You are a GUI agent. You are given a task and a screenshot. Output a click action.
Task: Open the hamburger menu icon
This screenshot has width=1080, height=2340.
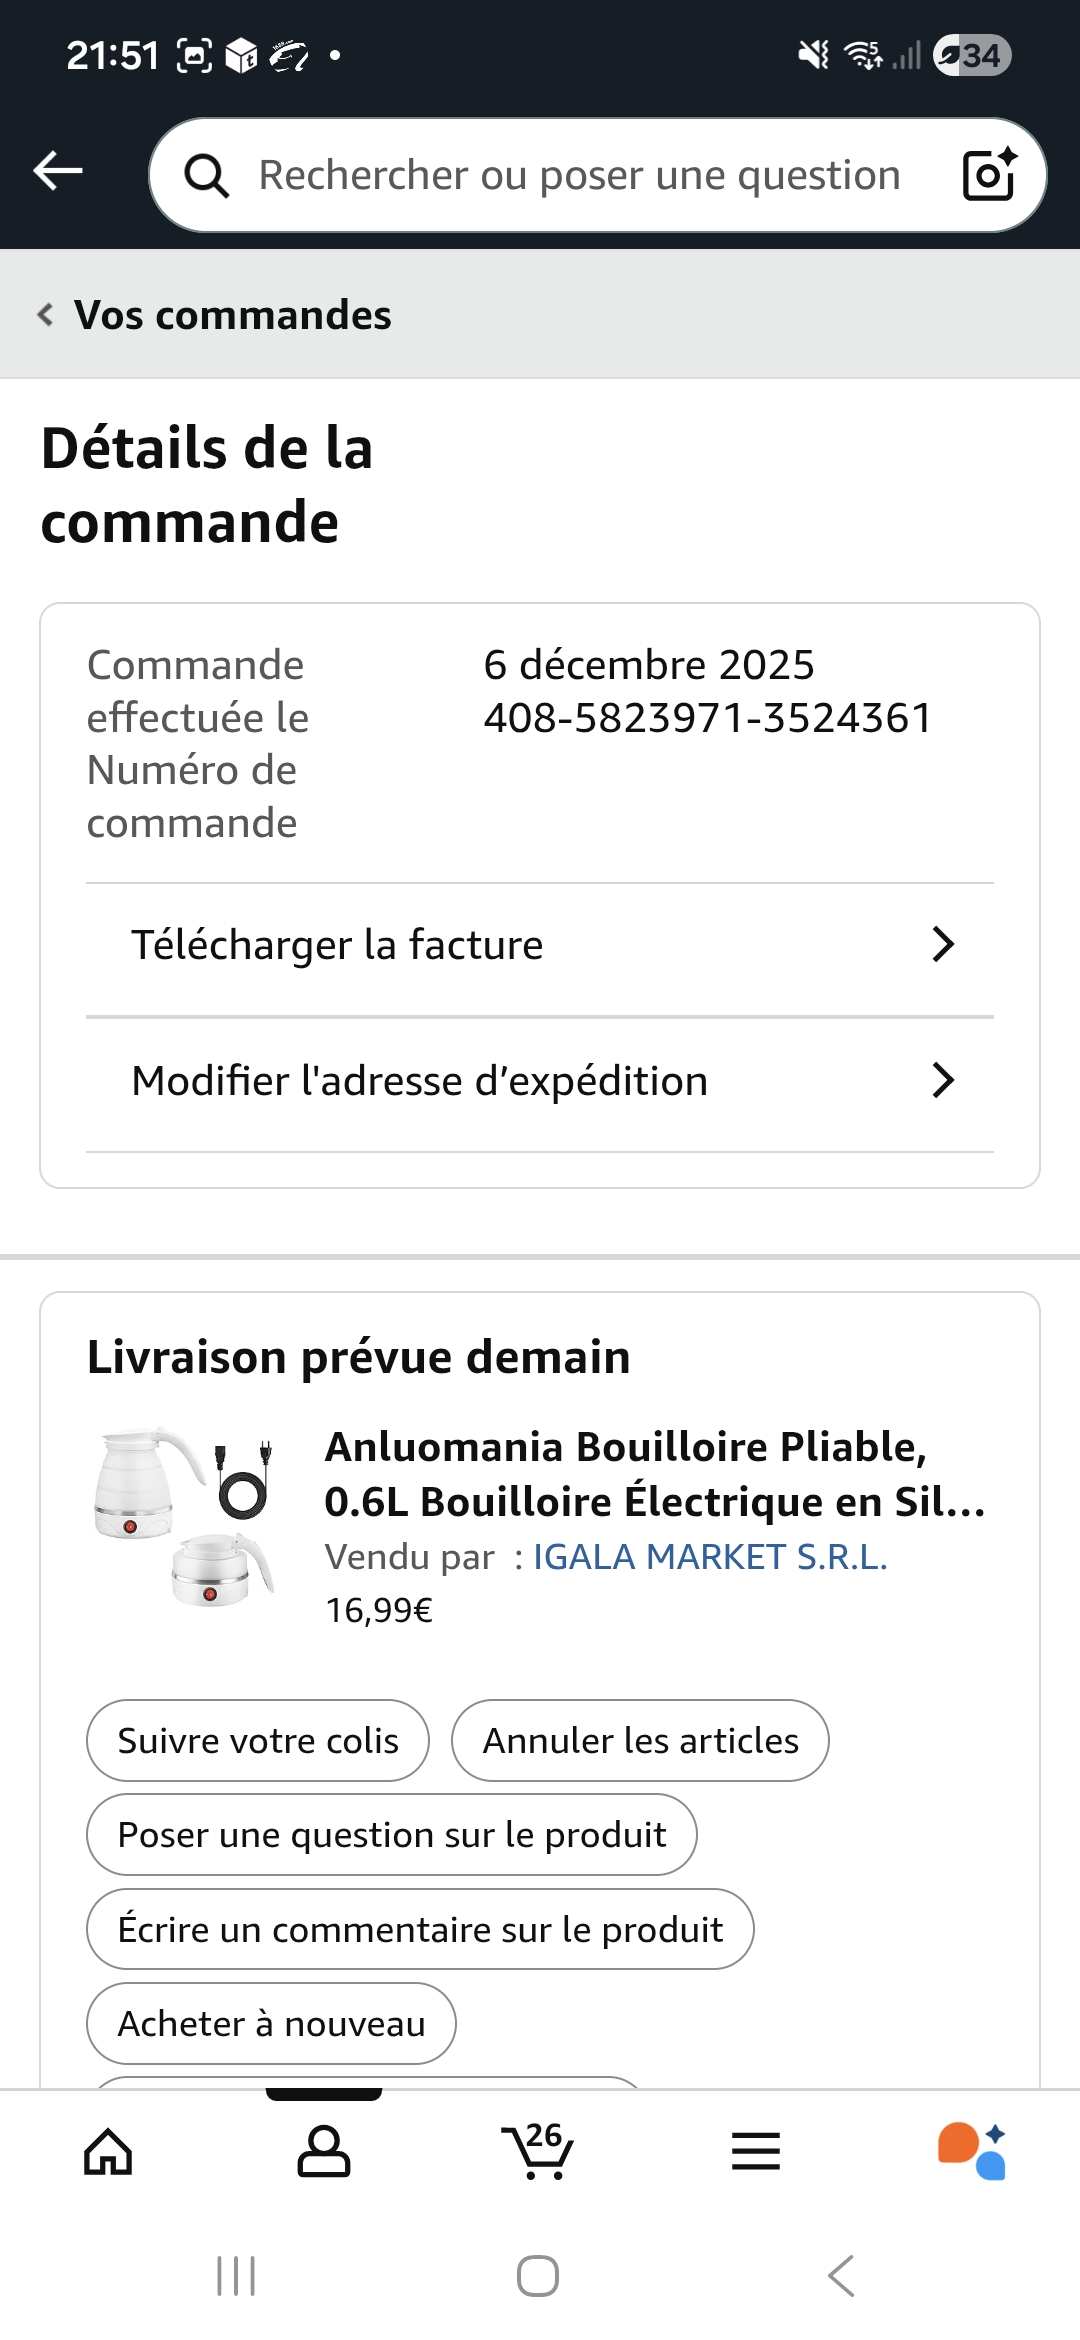pos(756,2152)
